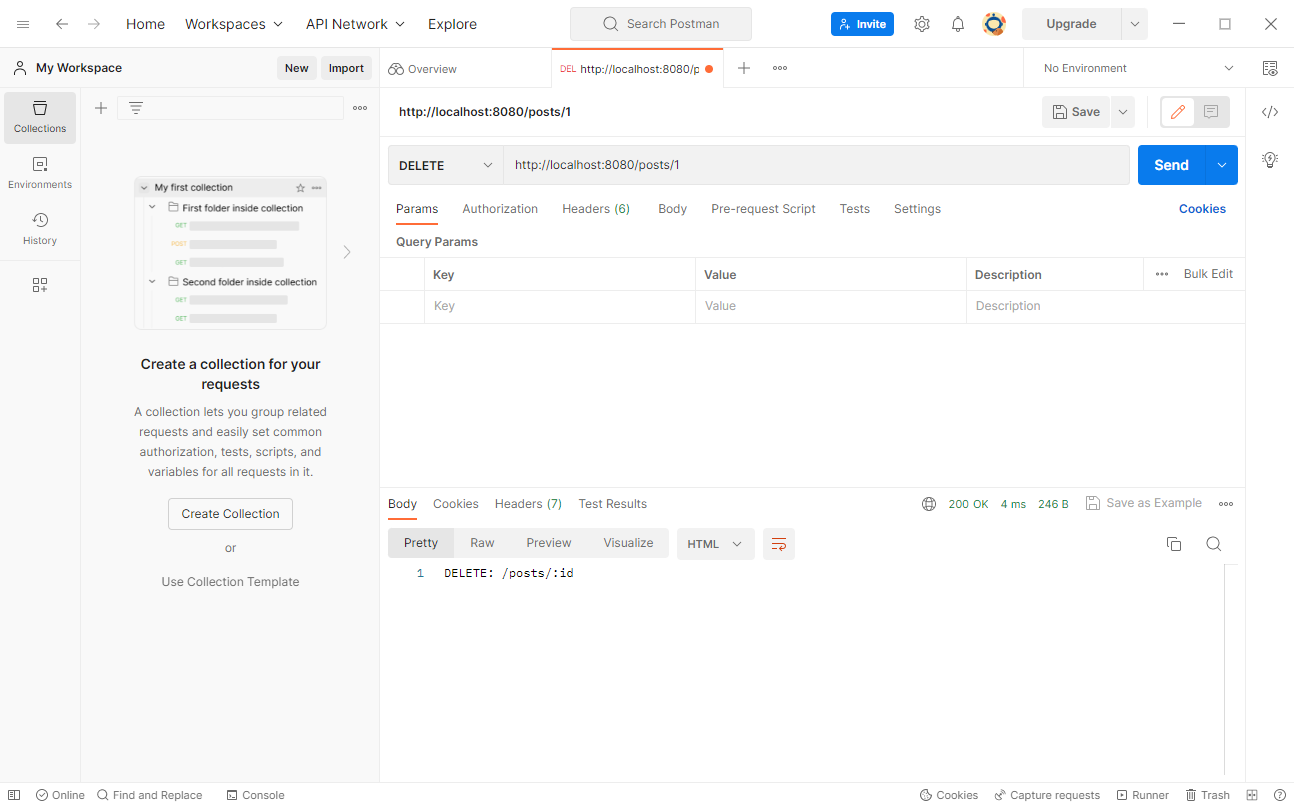
Task: Open Collections in the sidebar
Action: 40,117
